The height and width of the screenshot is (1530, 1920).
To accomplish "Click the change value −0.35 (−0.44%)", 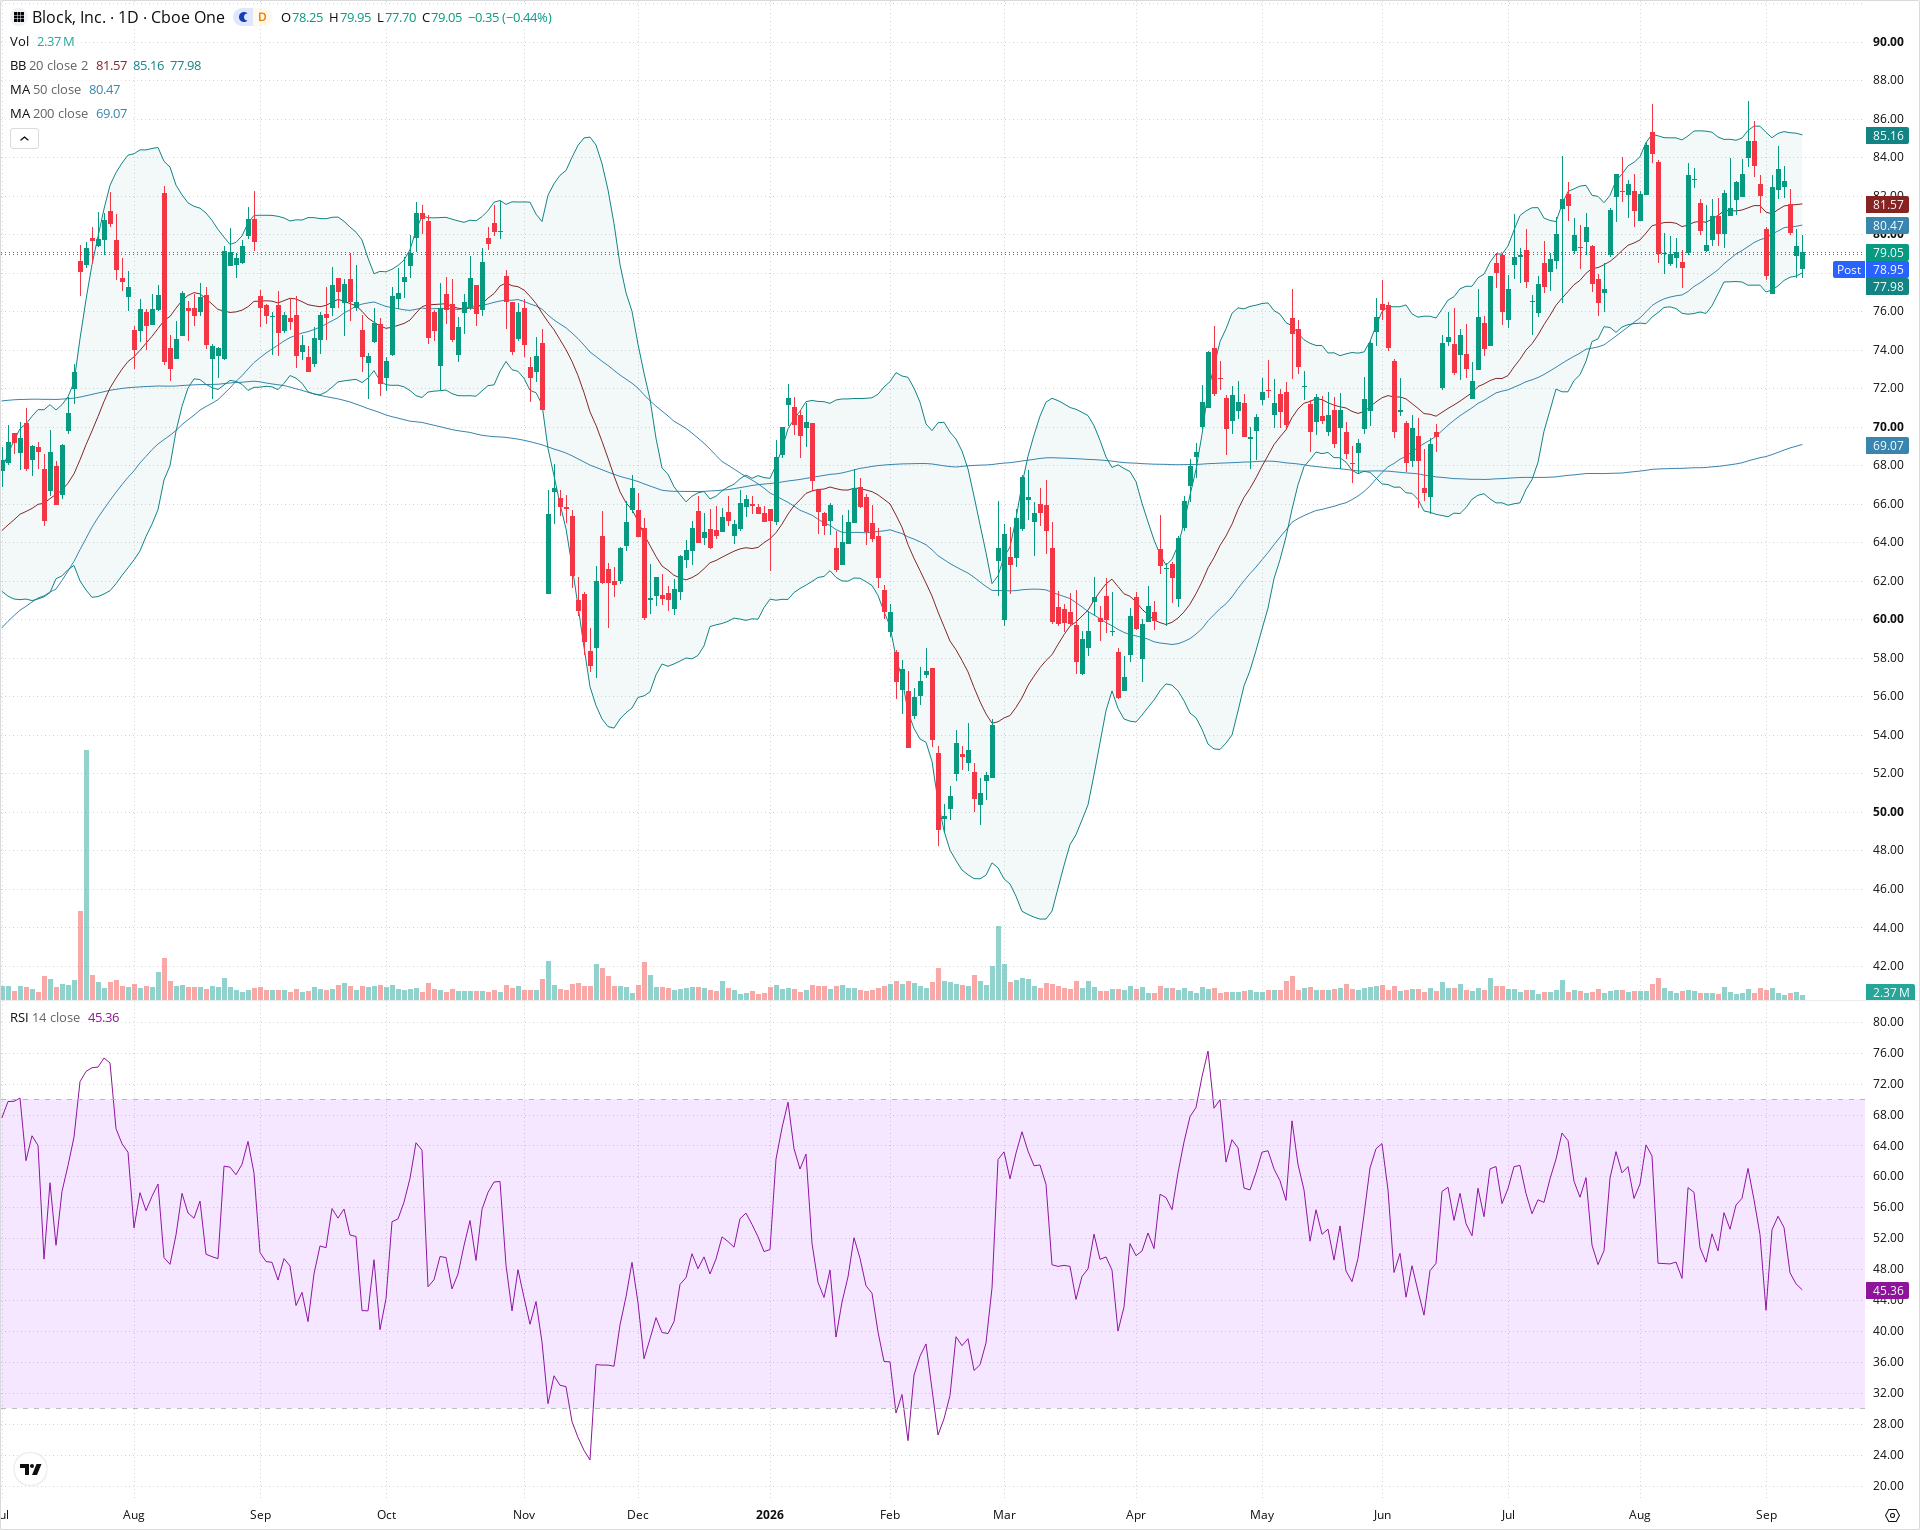I will 510,17.
